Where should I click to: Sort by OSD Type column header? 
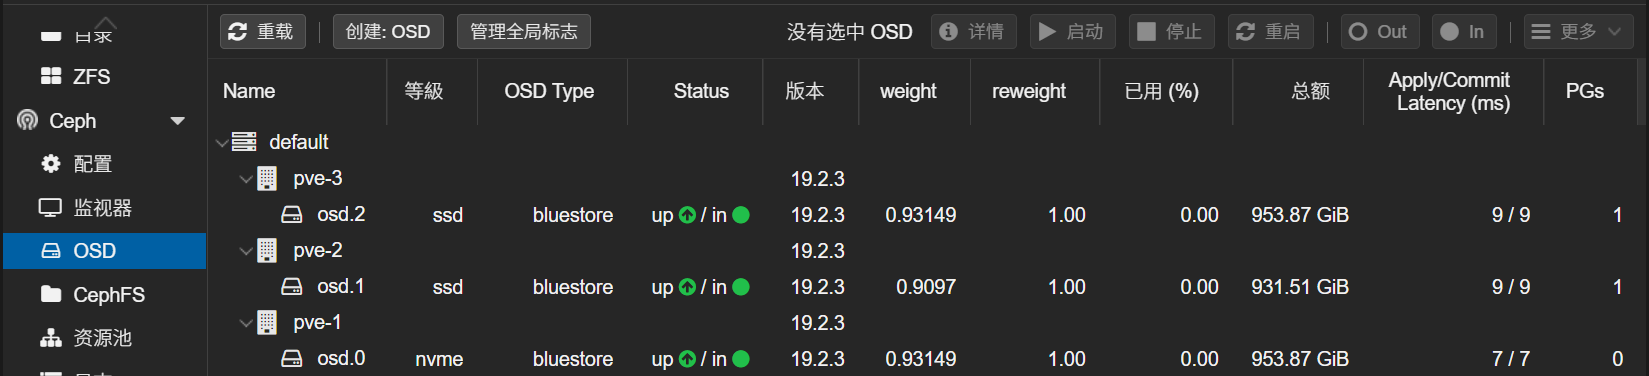pyautogui.click(x=552, y=91)
